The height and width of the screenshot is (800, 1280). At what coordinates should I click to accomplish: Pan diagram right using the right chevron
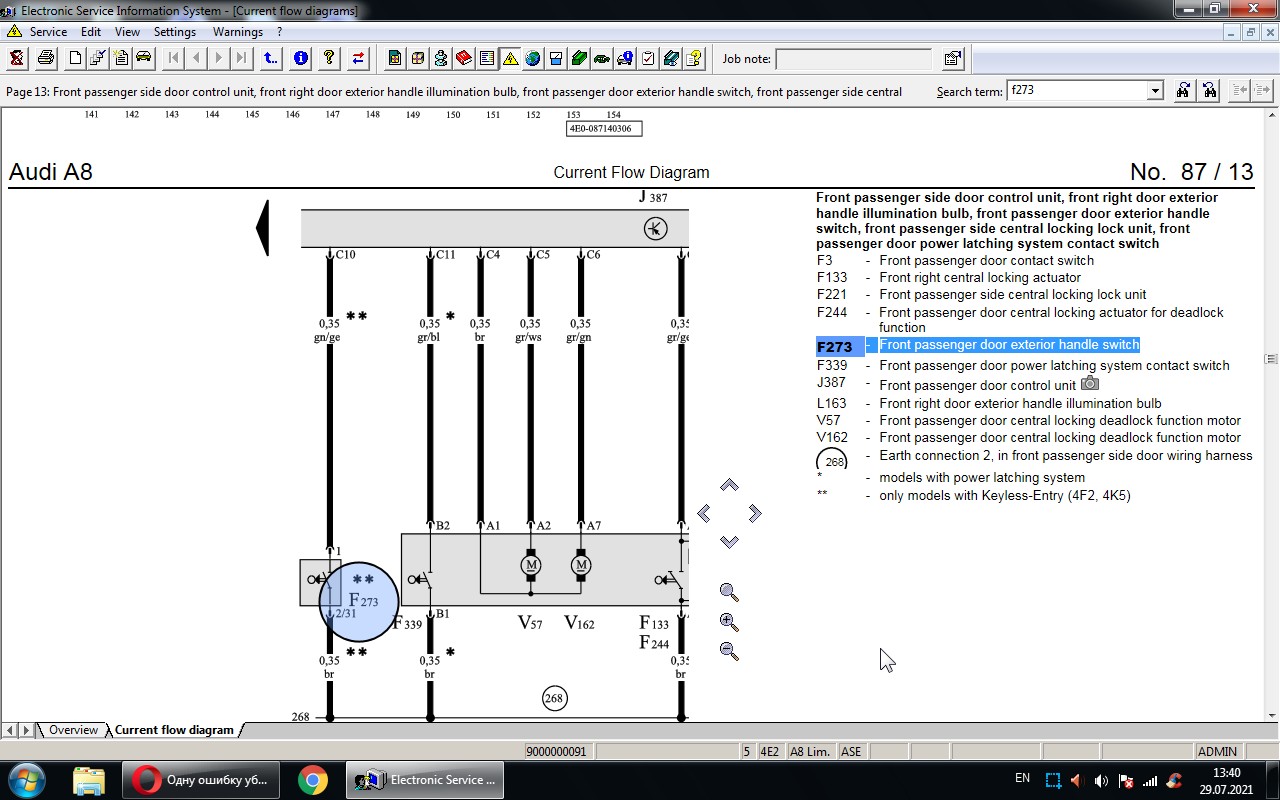coord(755,513)
